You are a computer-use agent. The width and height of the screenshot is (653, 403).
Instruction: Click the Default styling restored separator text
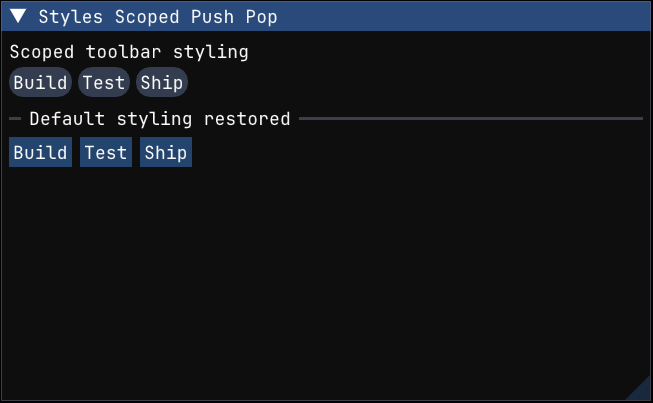(160, 119)
